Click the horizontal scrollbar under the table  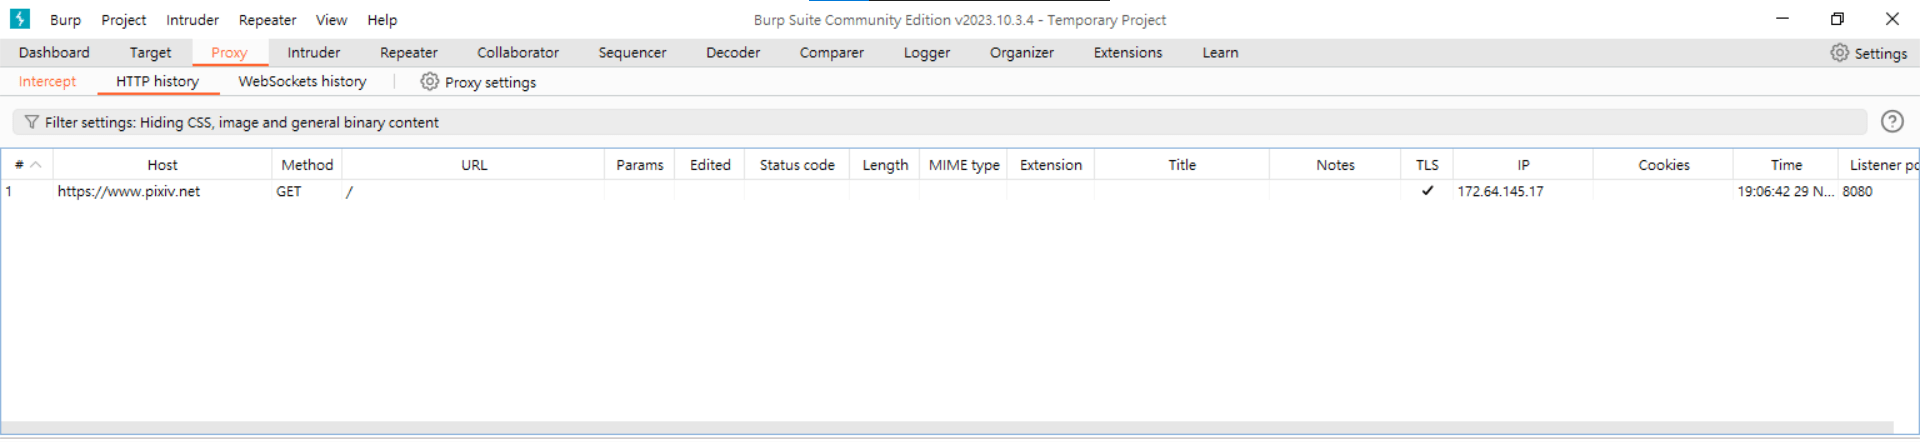(x=947, y=428)
